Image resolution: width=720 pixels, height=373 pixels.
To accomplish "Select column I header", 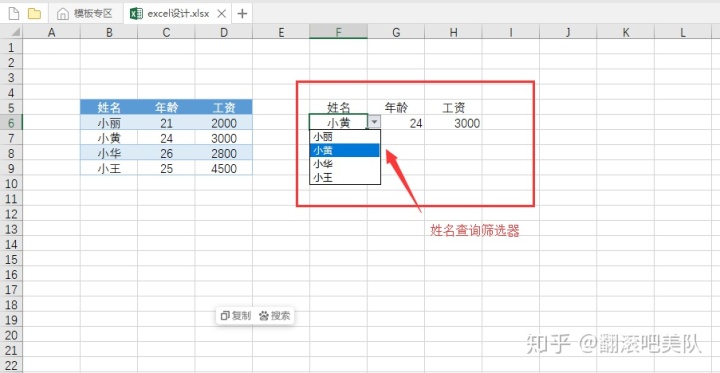I will (511, 32).
